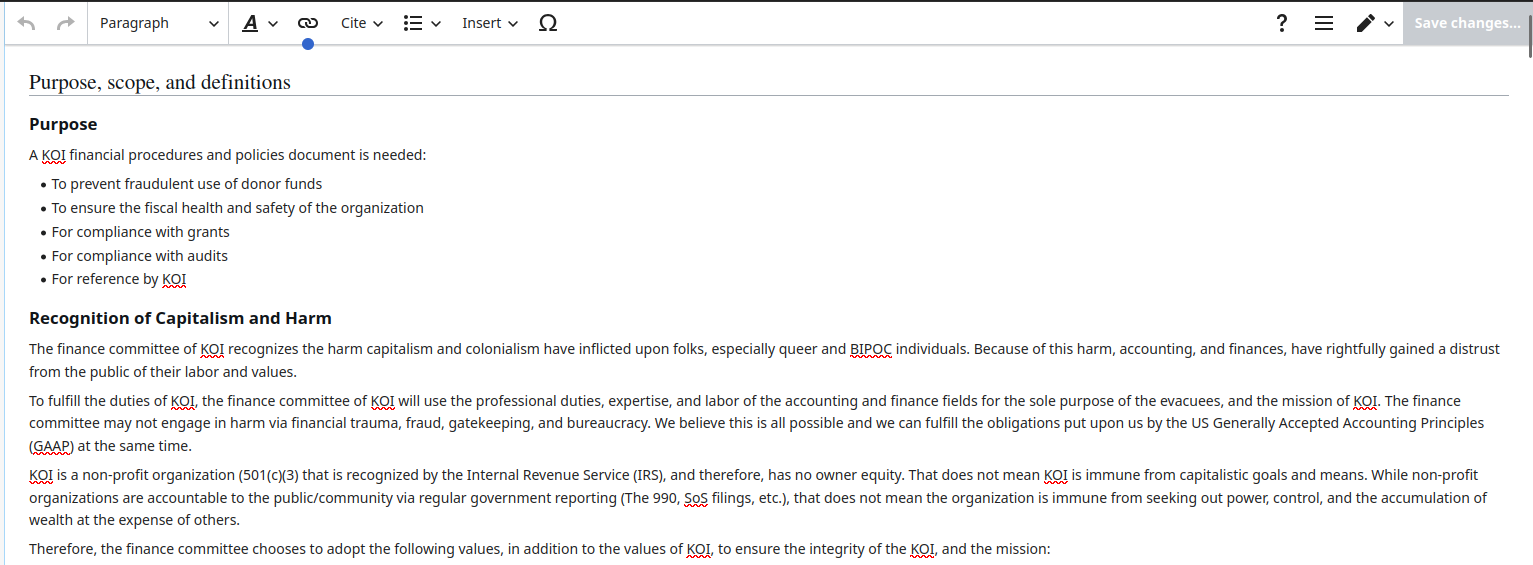Click the Recognition of Capitalism and Harm heading
Screen dimensions: 1533x565
(x=180, y=318)
